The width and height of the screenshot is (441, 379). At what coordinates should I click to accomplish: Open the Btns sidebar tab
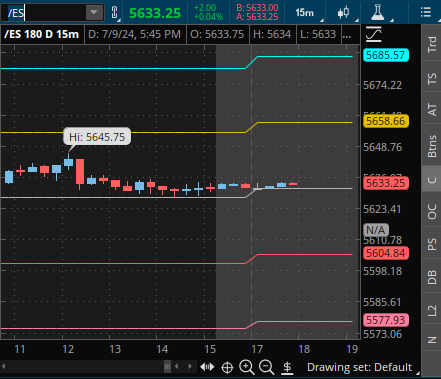[x=432, y=146]
